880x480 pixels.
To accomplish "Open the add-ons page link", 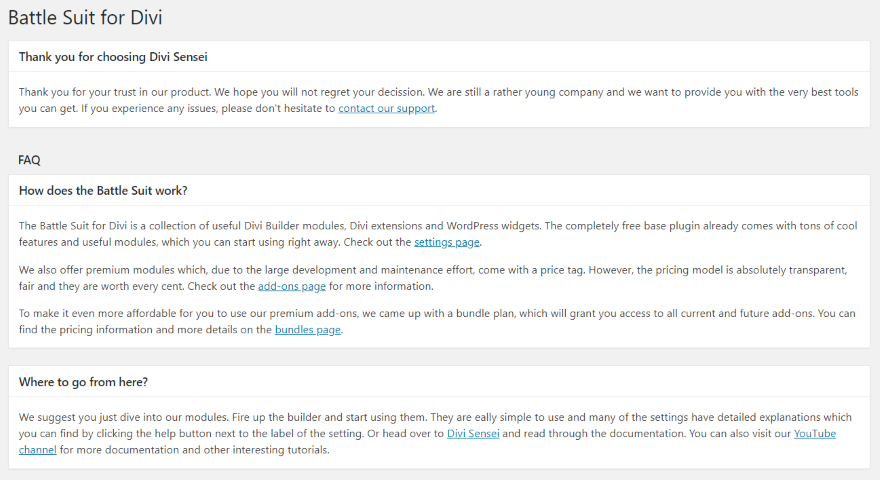I will [x=292, y=286].
